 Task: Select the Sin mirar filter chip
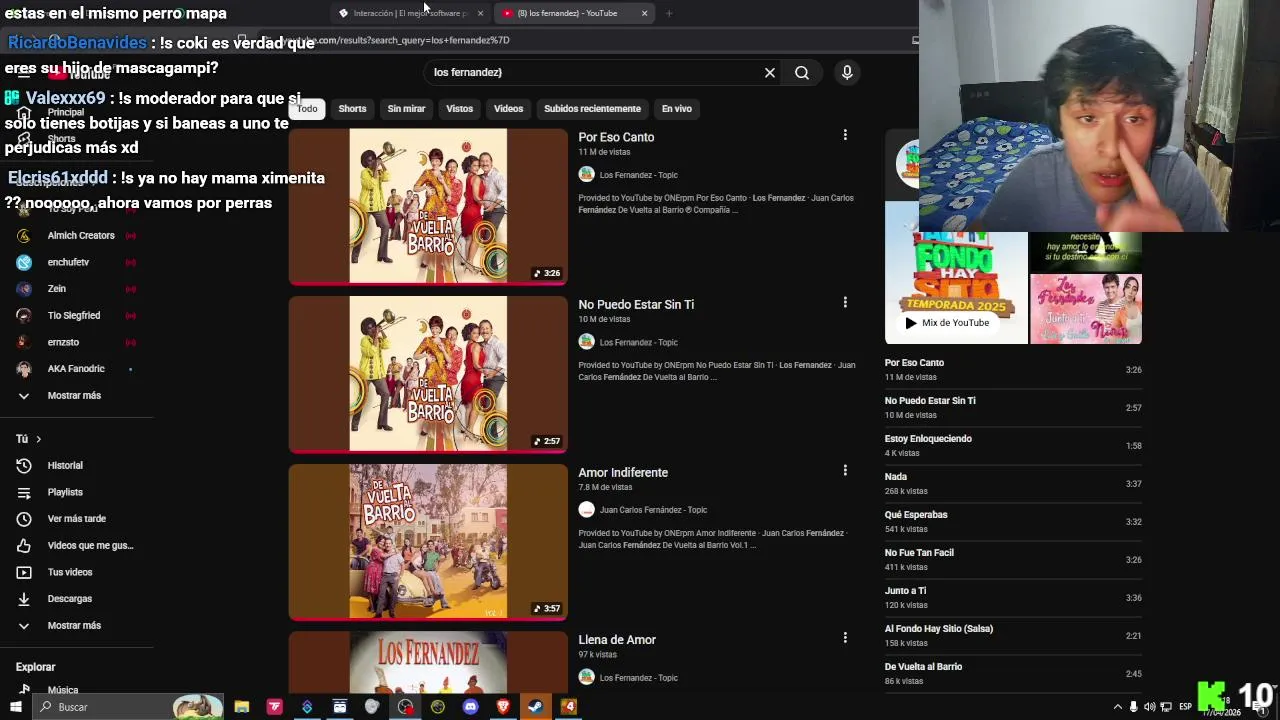point(406,108)
